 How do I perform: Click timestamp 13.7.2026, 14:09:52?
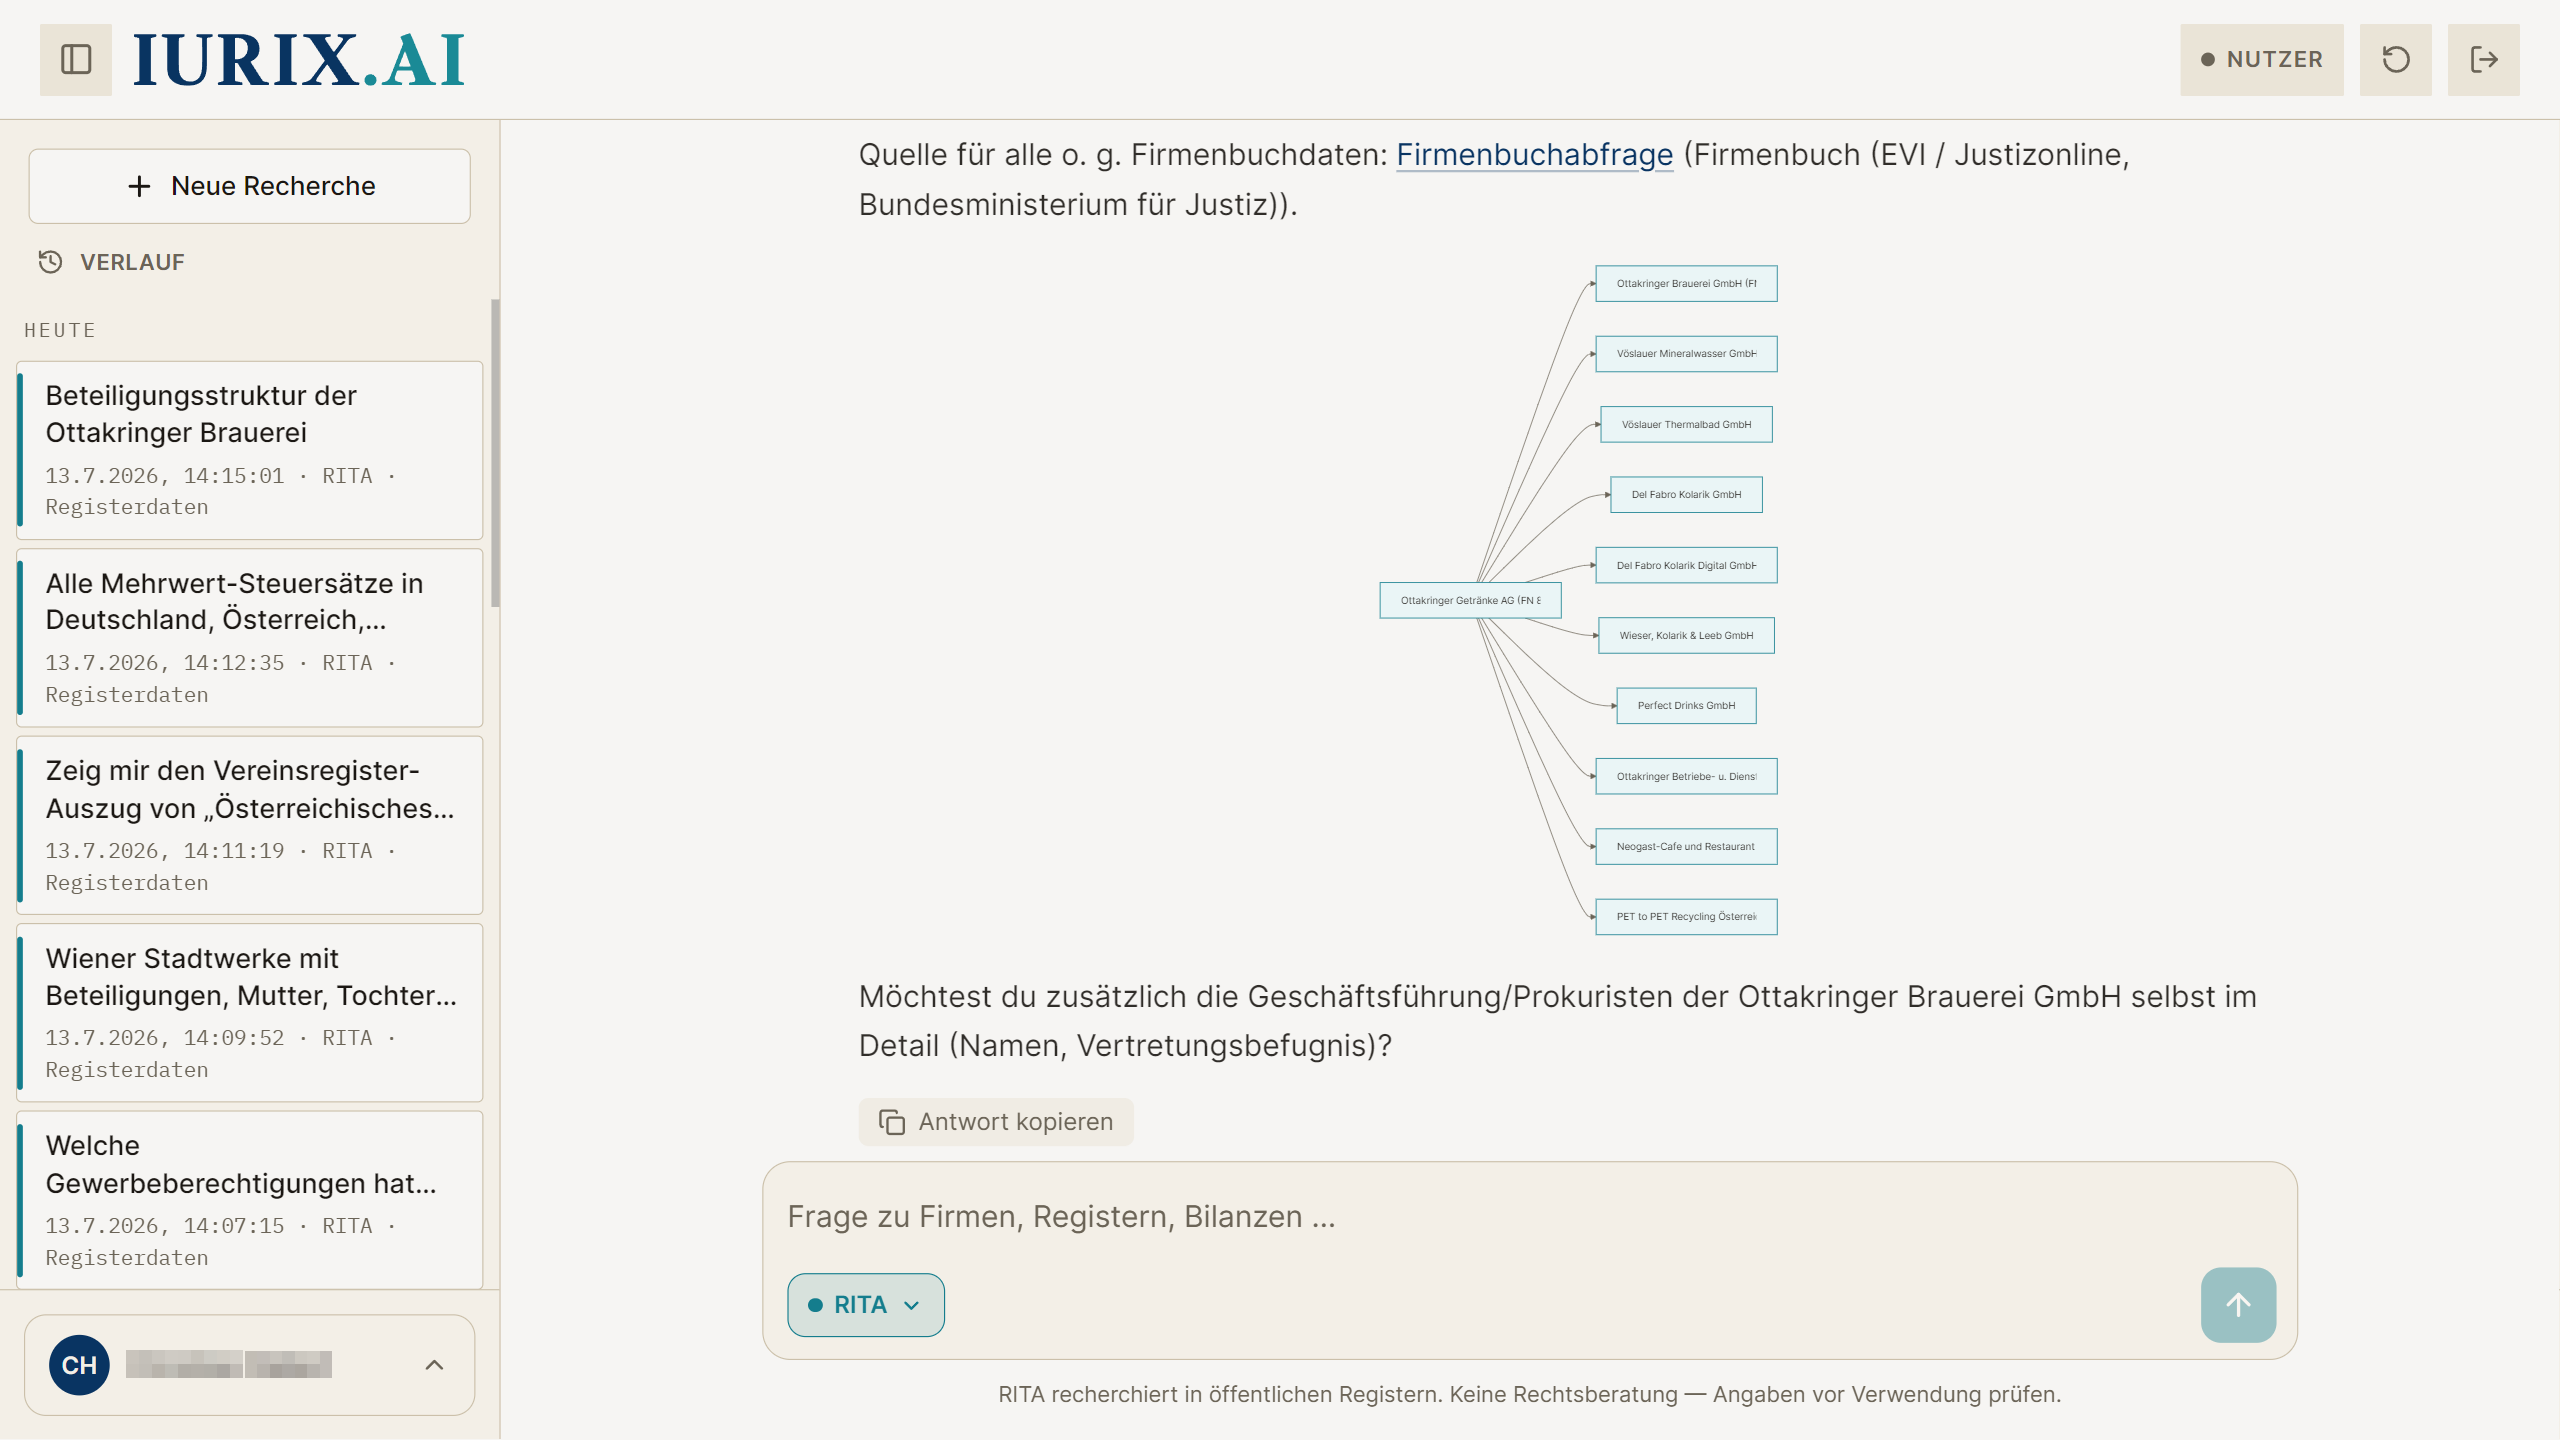[165, 1038]
